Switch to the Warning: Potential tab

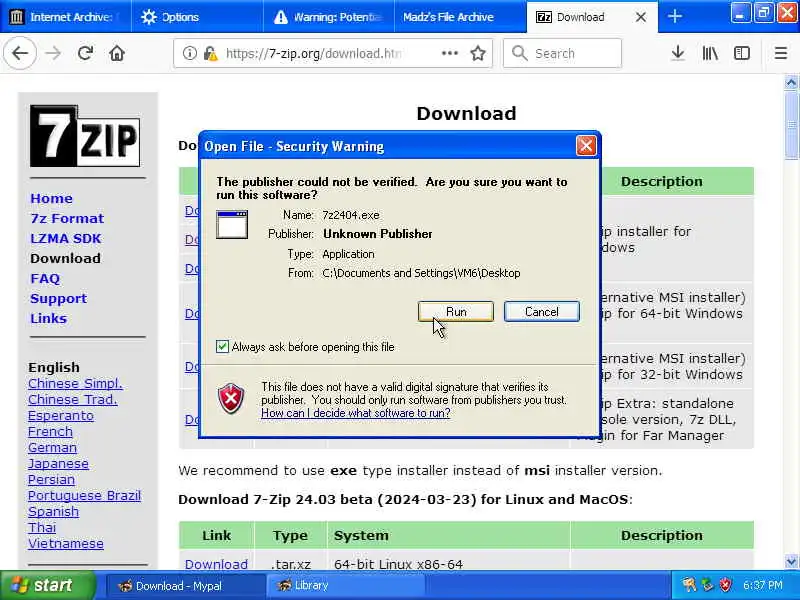pos(329,17)
